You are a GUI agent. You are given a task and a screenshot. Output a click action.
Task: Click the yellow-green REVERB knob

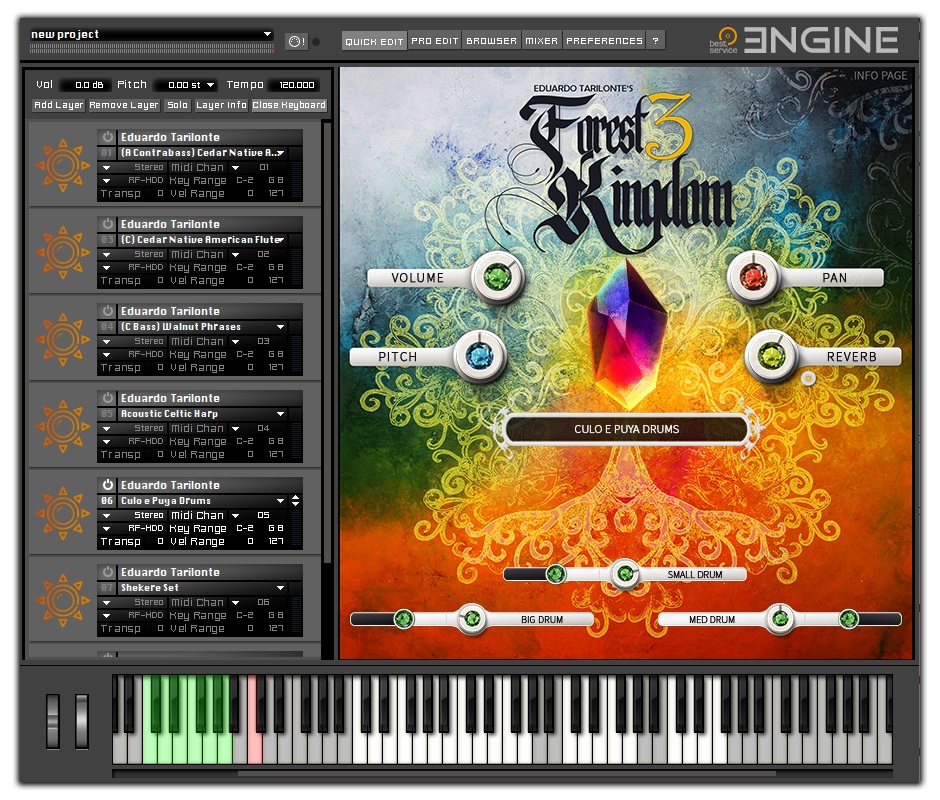771,356
